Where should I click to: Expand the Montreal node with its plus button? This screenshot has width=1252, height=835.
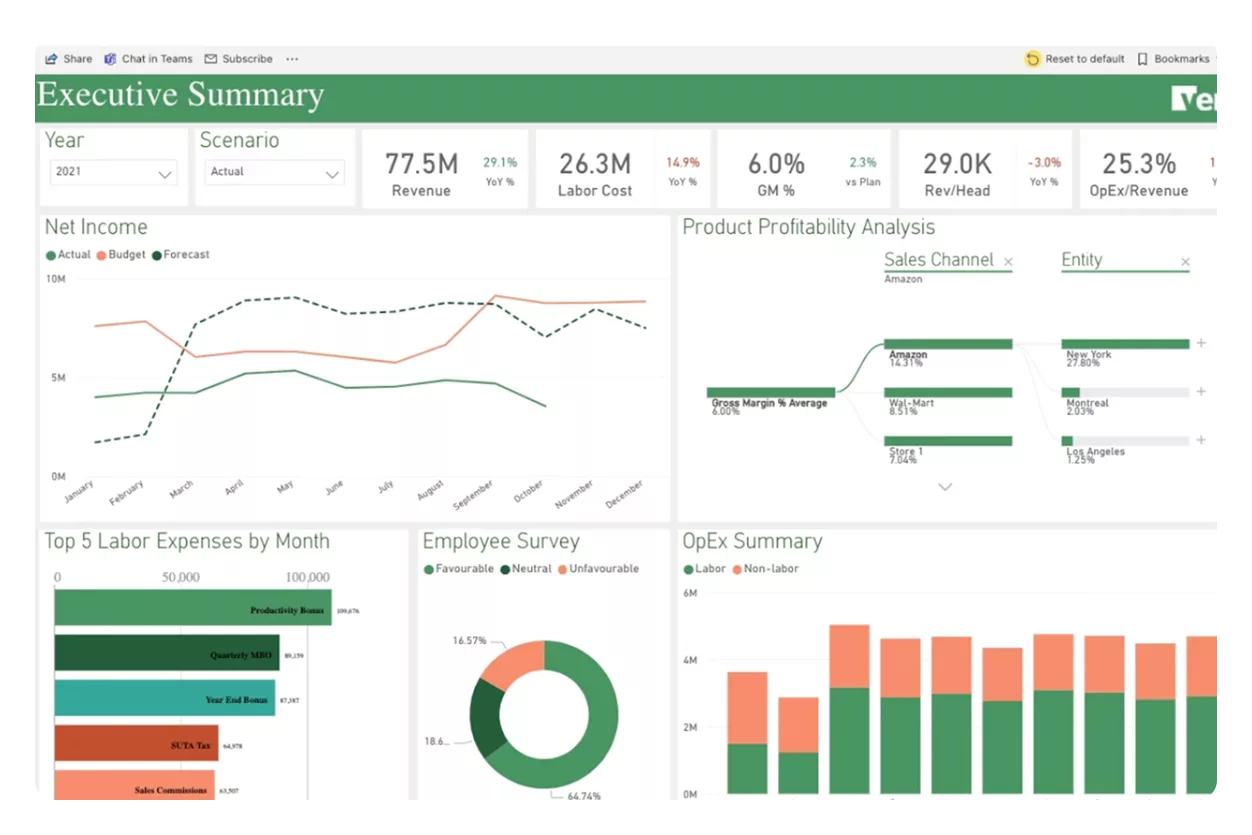(1199, 391)
